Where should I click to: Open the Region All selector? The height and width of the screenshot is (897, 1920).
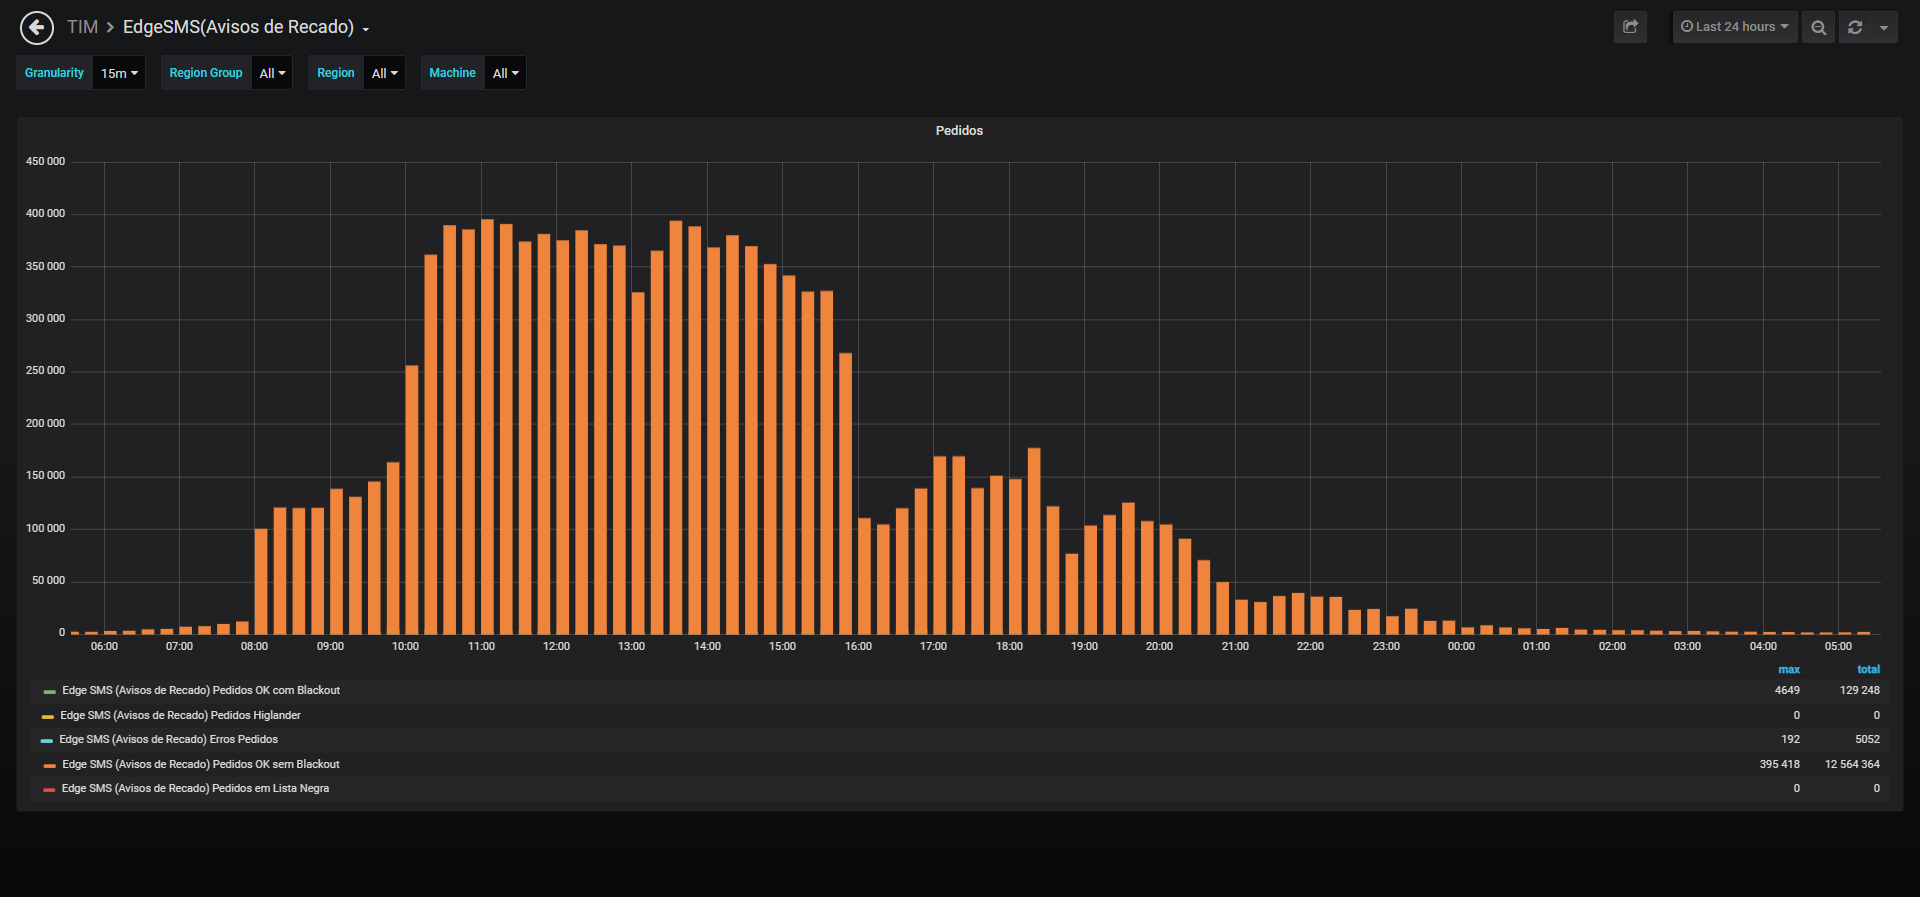pos(384,73)
